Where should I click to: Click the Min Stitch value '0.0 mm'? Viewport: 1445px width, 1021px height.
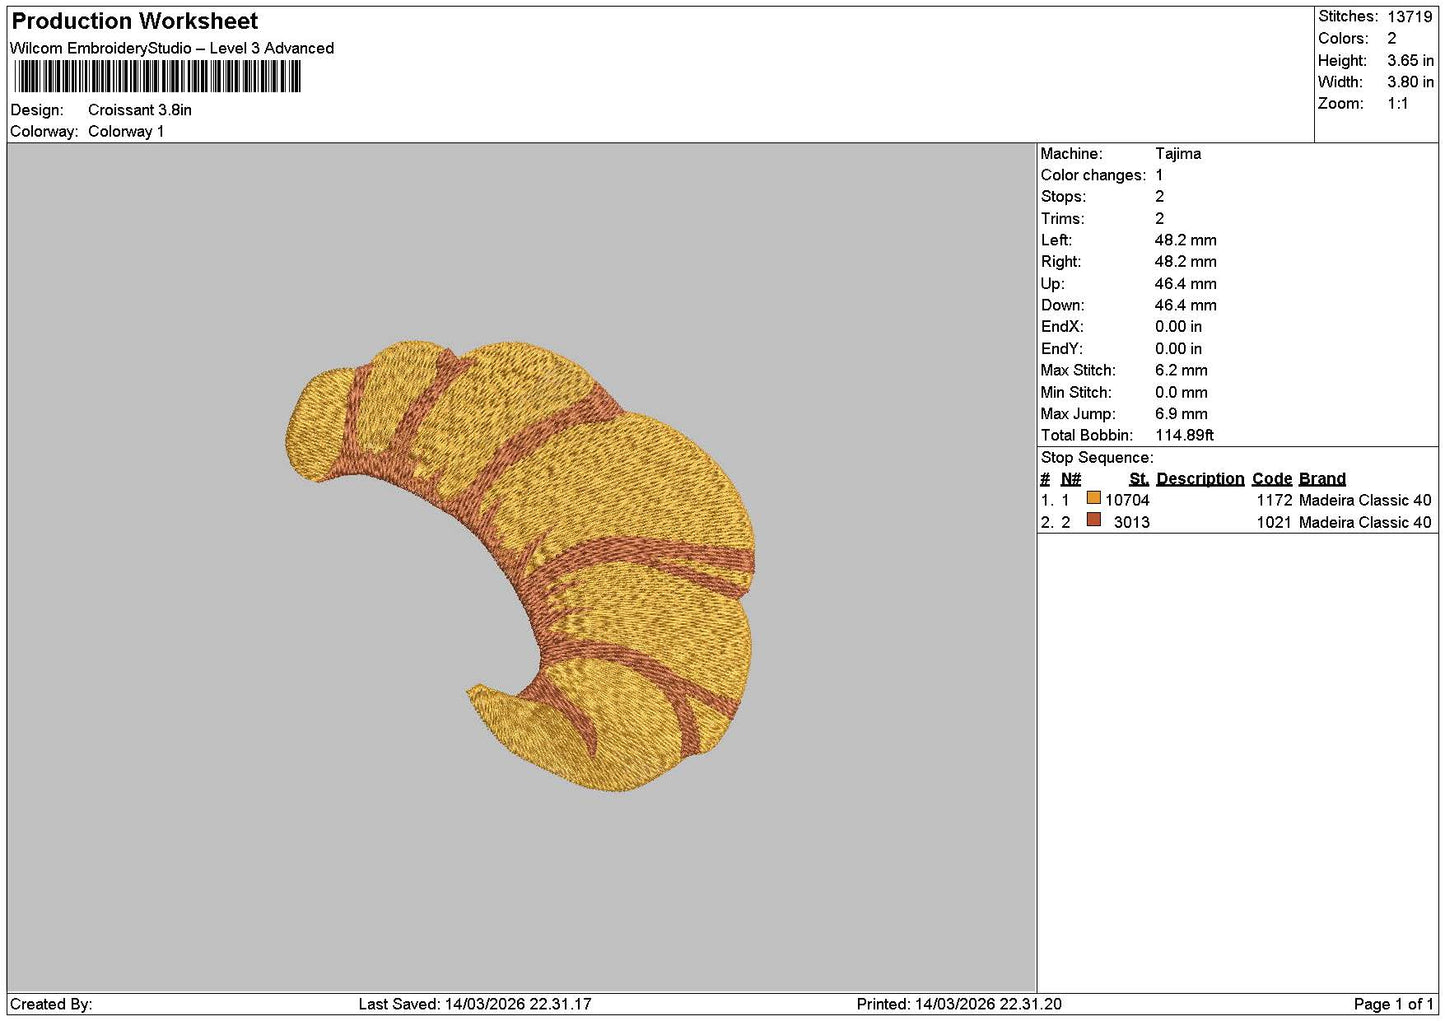1181,393
